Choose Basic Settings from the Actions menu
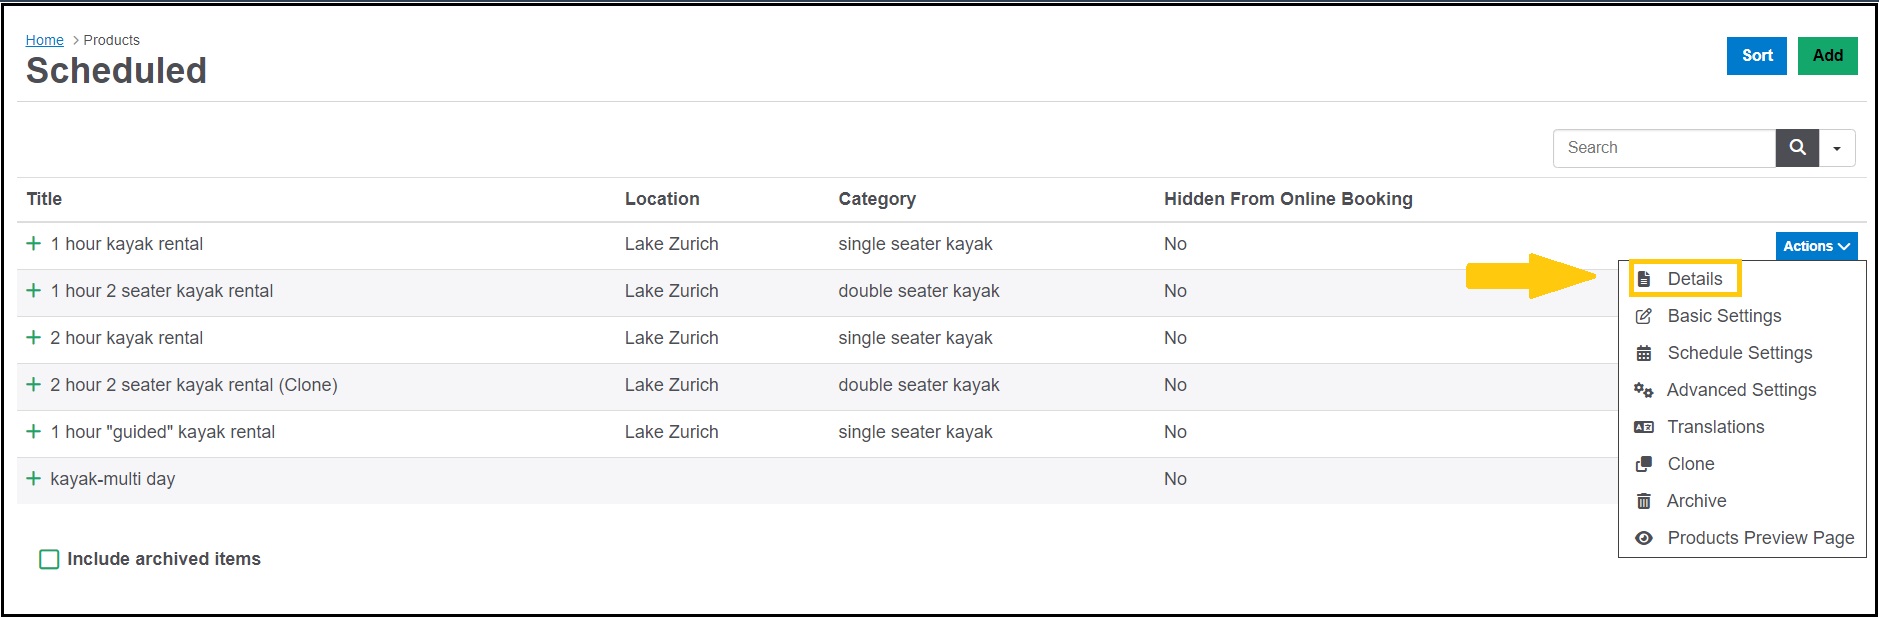The height and width of the screenshot is (619, 1879). point(1724,316)
